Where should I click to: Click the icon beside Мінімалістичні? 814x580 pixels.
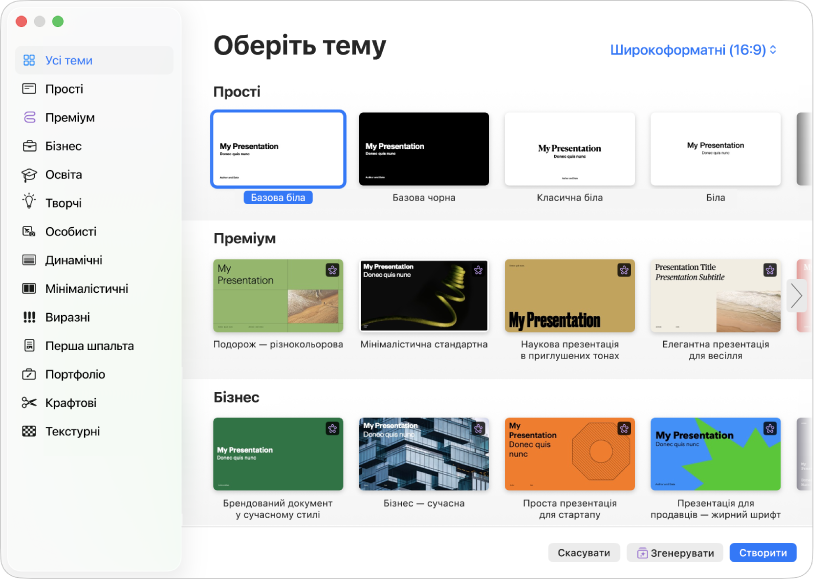pyautogui.click(x=29, y=289)
